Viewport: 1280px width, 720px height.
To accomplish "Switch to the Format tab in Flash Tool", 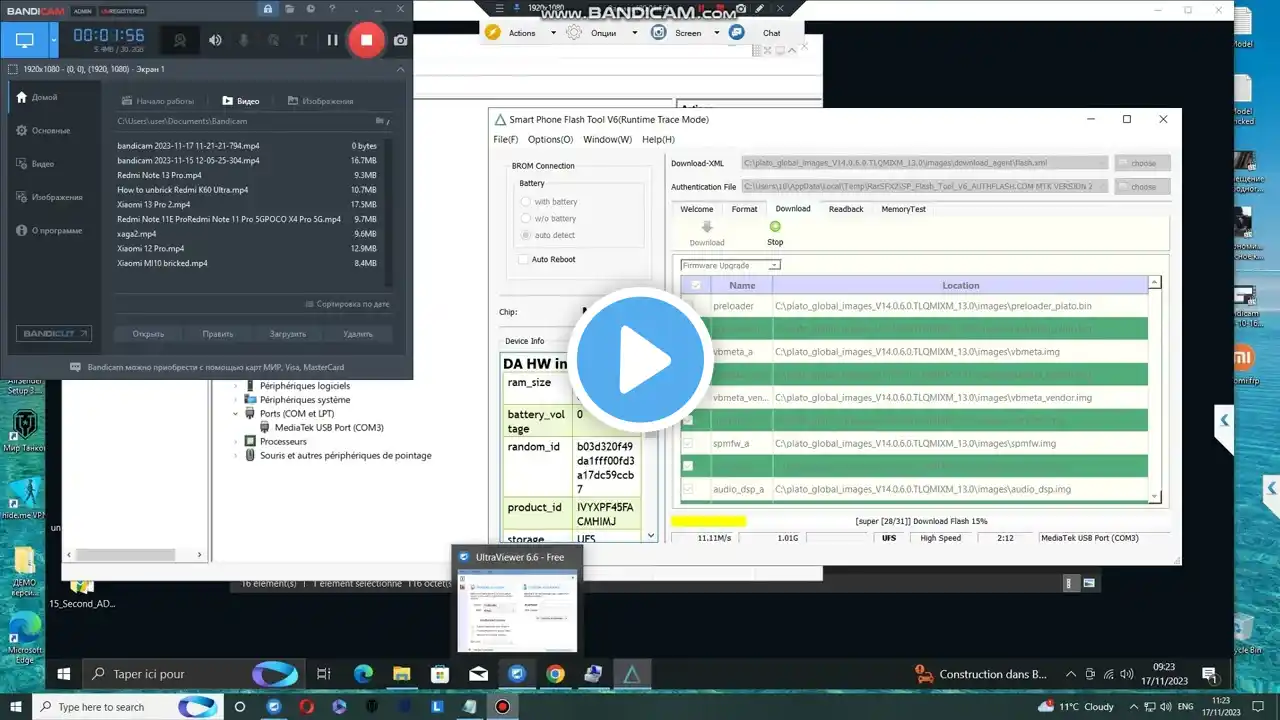I will (x=744, y=209).
